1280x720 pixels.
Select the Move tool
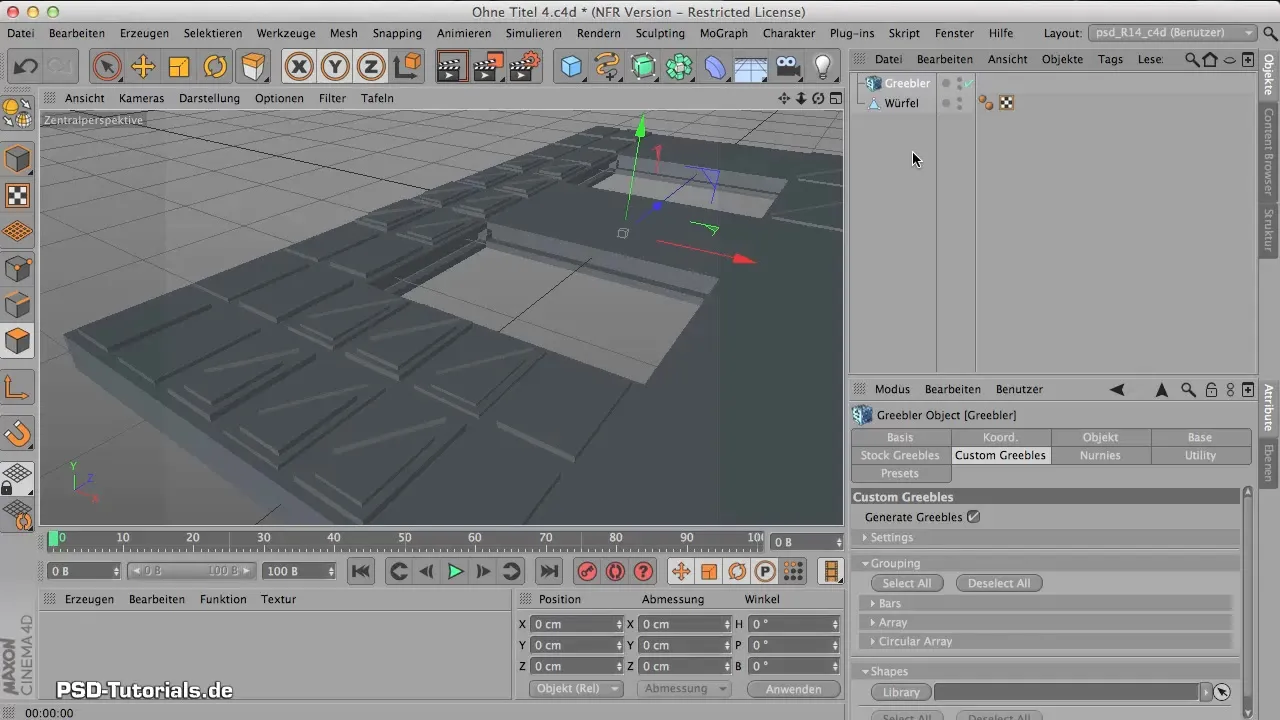click(x=143, y=67)
